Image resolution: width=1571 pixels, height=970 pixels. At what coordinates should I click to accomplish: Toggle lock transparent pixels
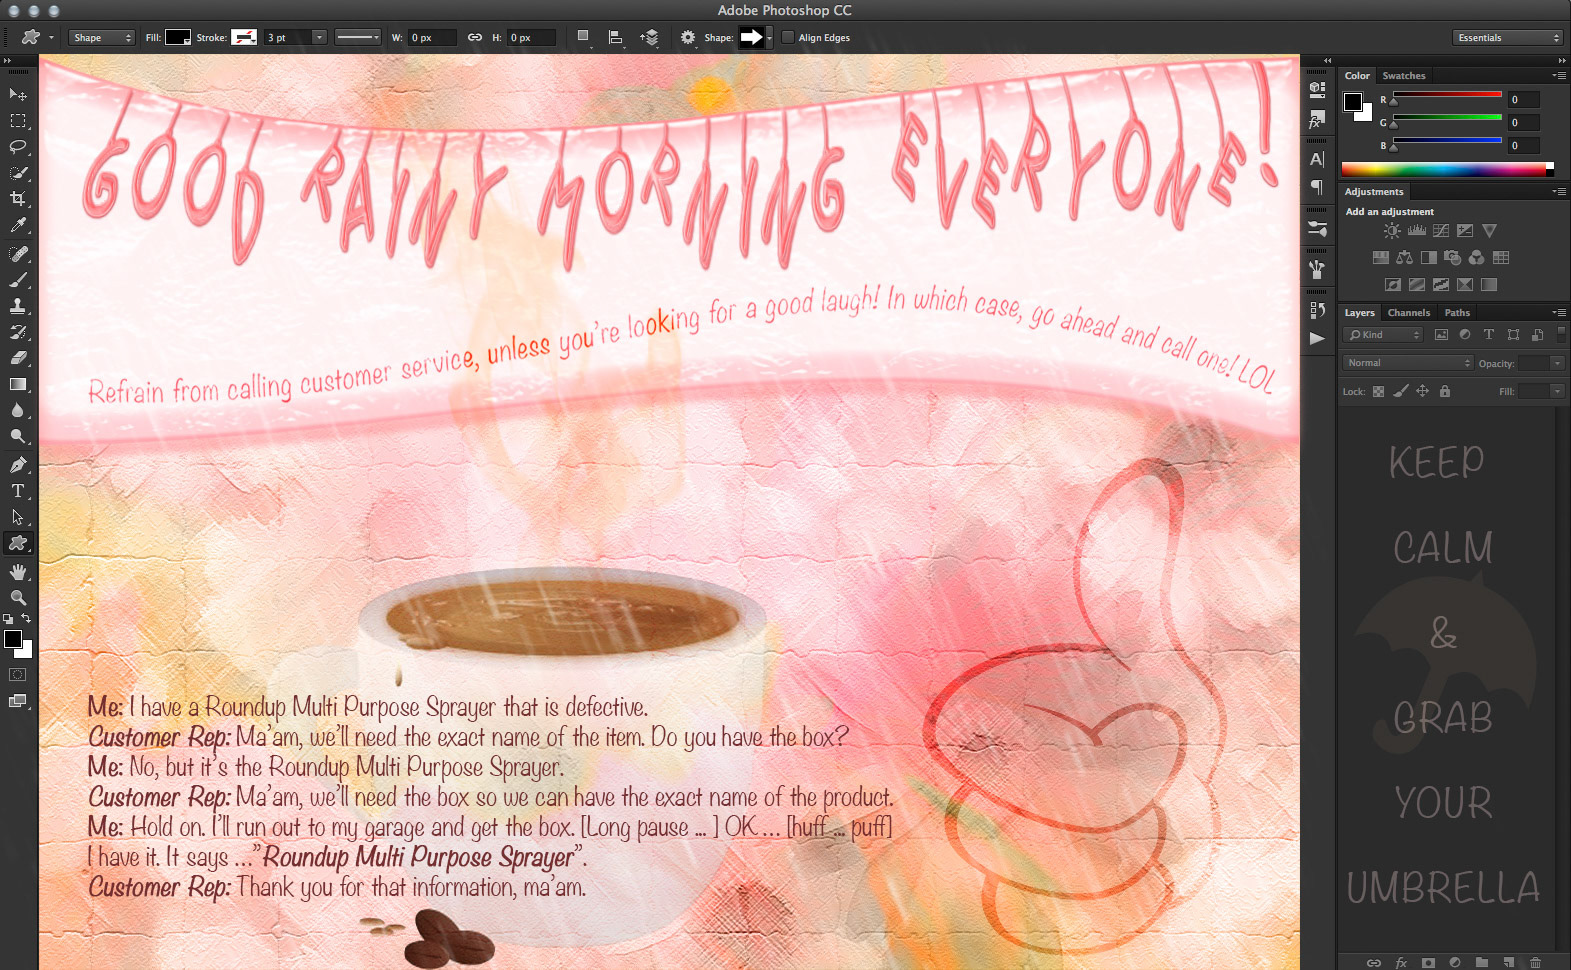(x=1378, y=392)
